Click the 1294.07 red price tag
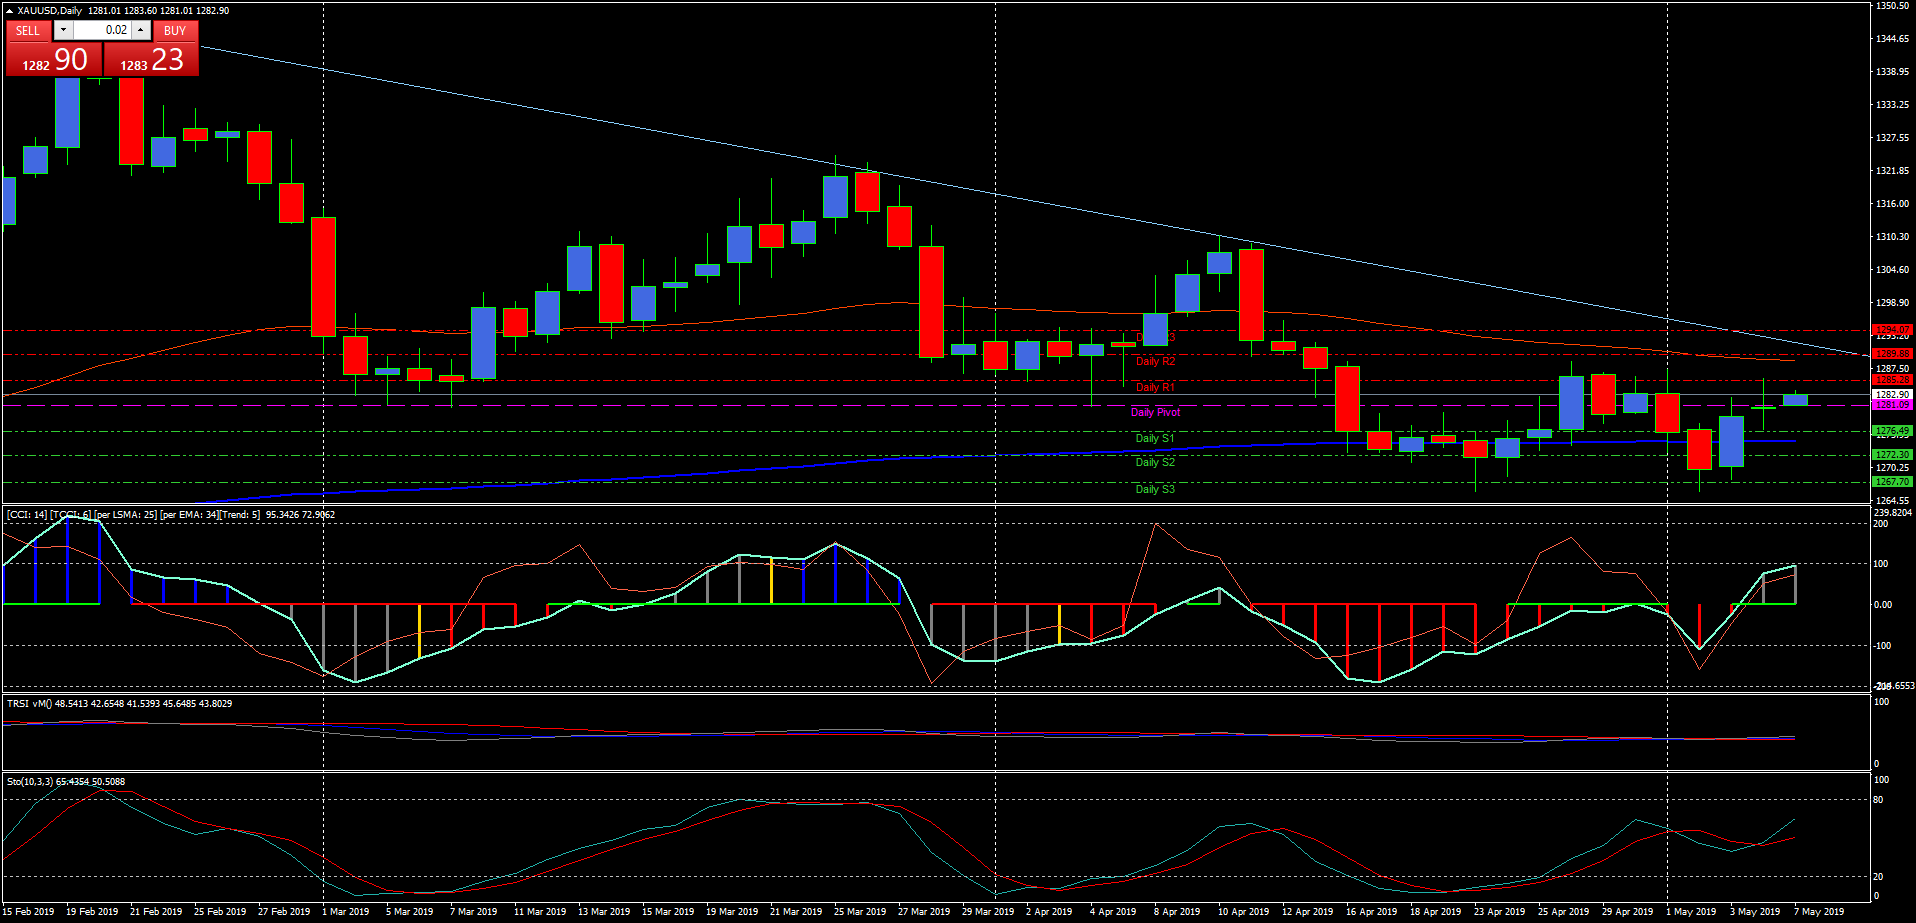Image resolution: width=1916 pixels, height=923 pixels. 1891,329
